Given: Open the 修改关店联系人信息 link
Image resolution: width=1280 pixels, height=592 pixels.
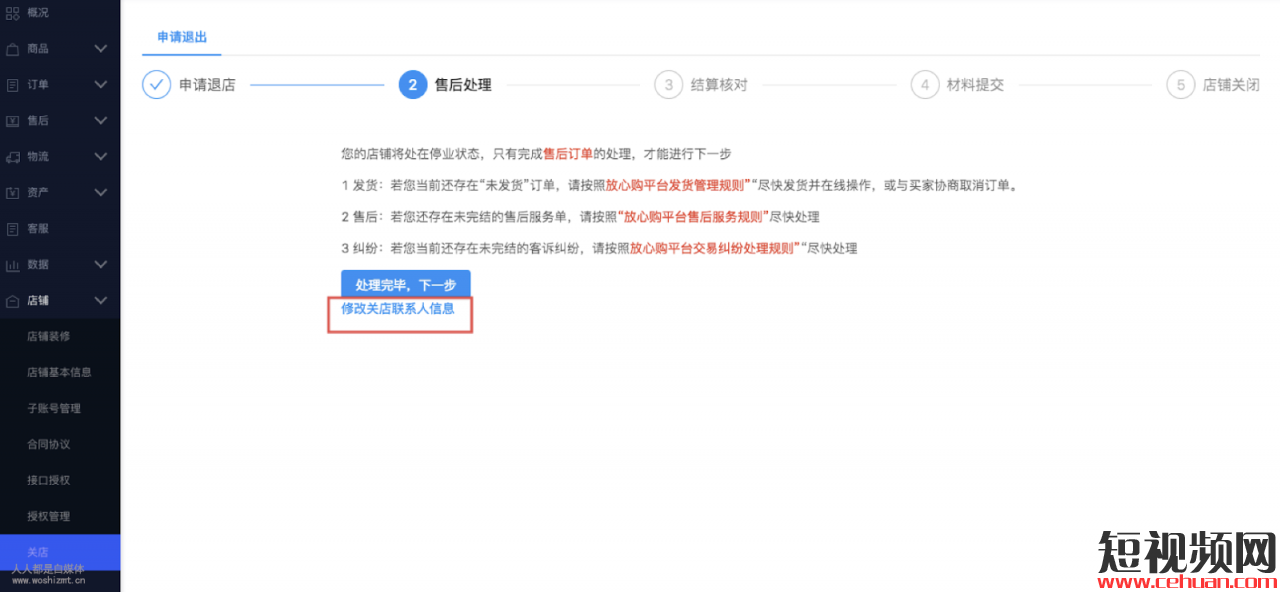Looking at the screenshot, I should tap(399, 311).
